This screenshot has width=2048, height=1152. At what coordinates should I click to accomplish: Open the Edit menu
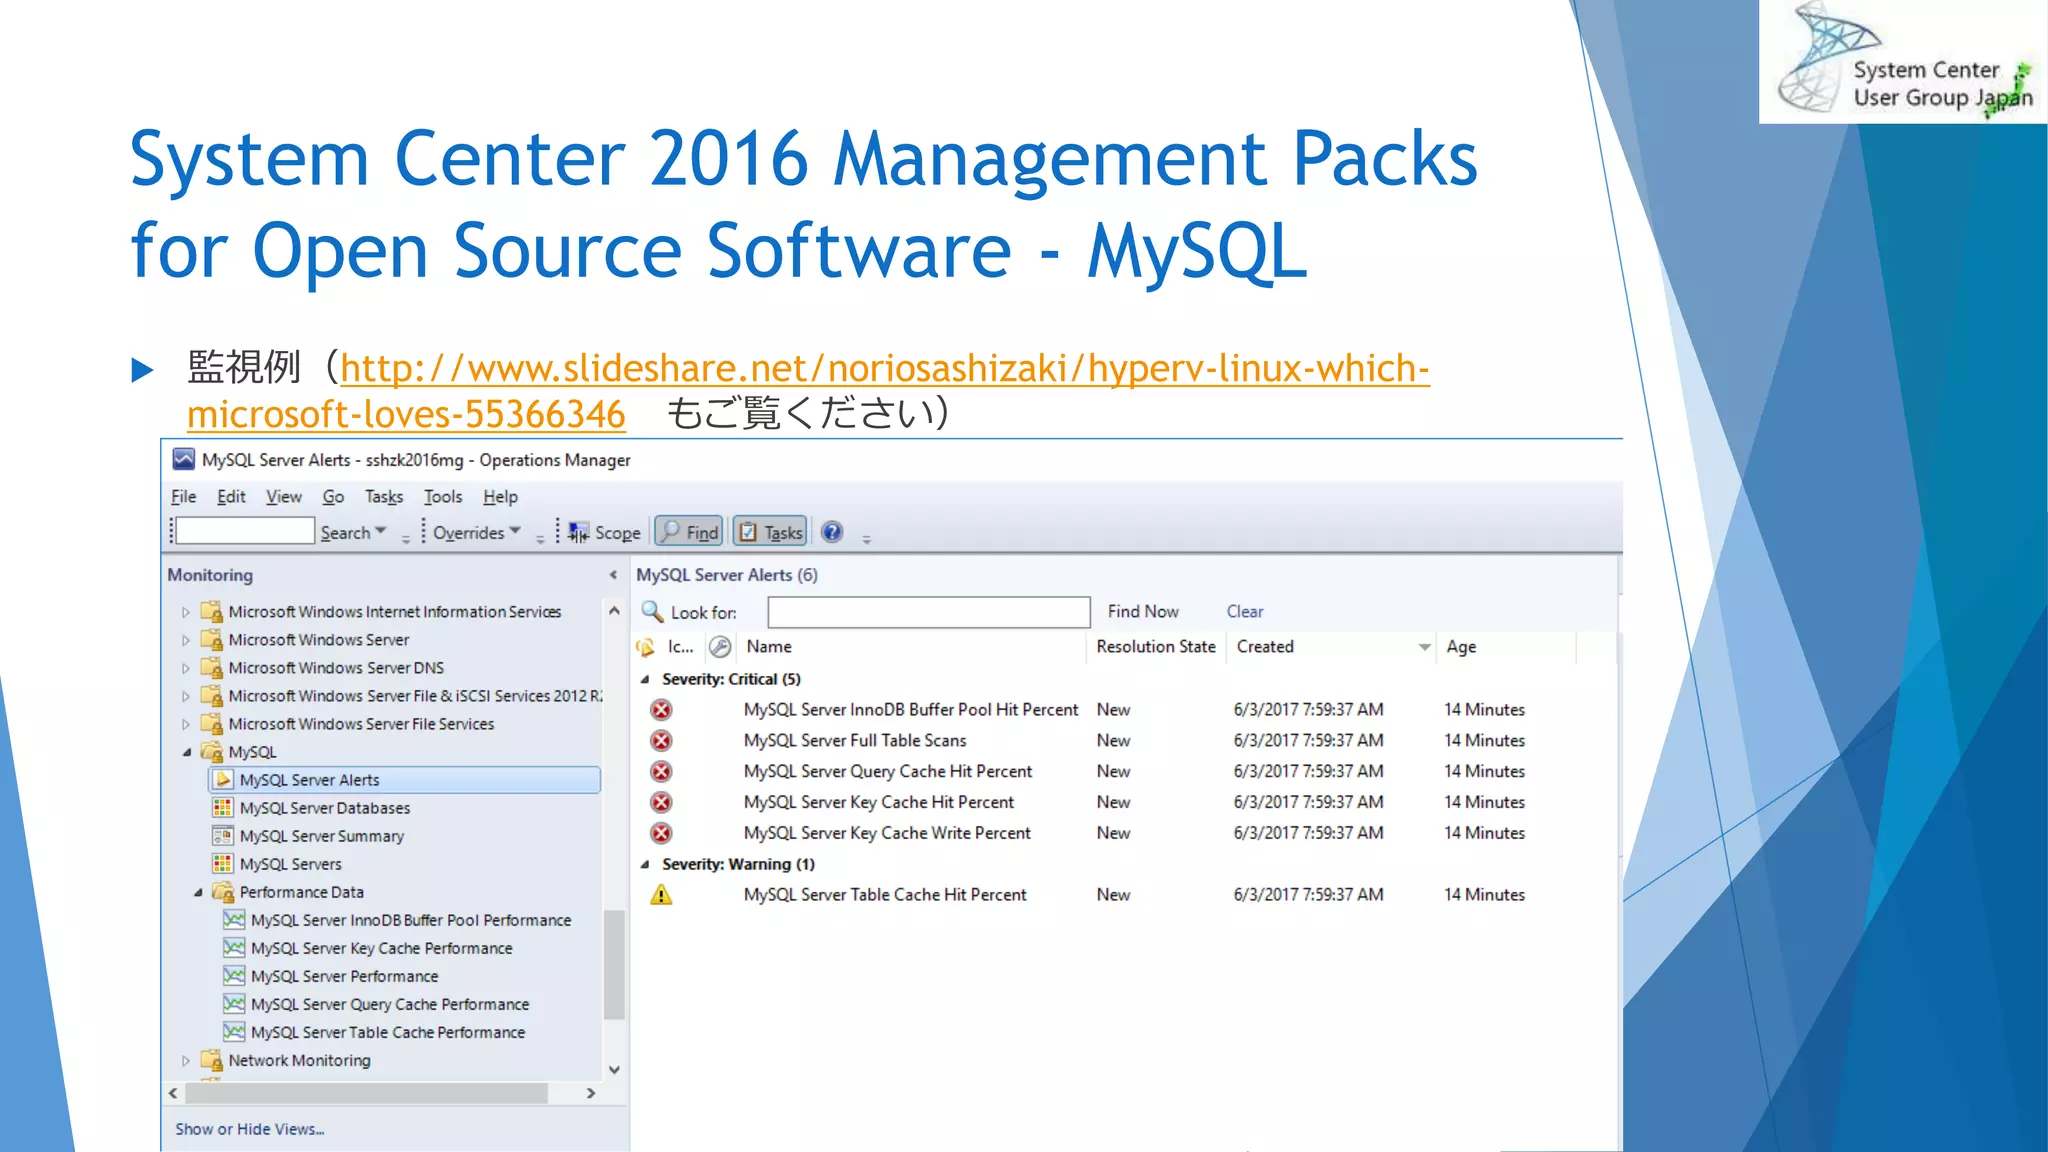coord(231,497)
